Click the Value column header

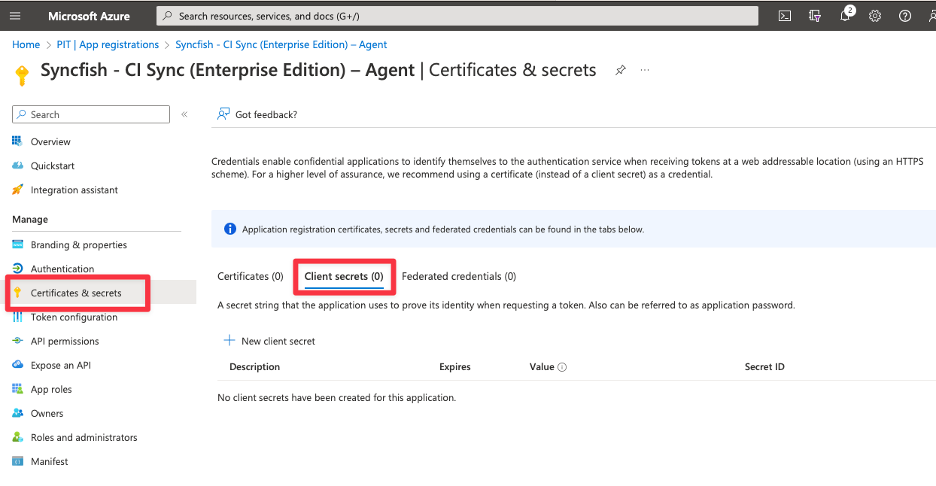[542, 367]
